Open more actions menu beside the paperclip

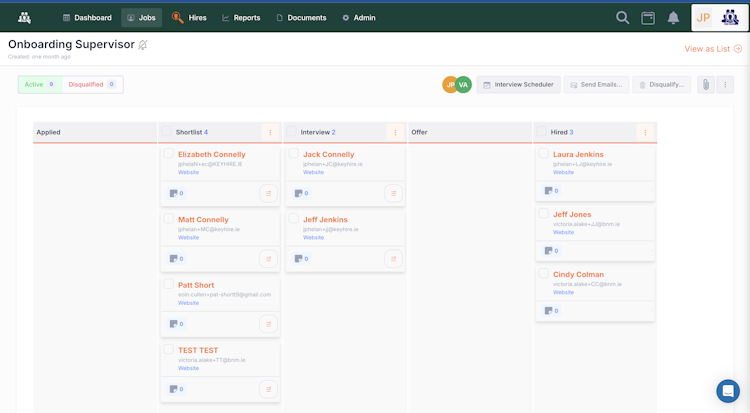(x=725, y=85)
